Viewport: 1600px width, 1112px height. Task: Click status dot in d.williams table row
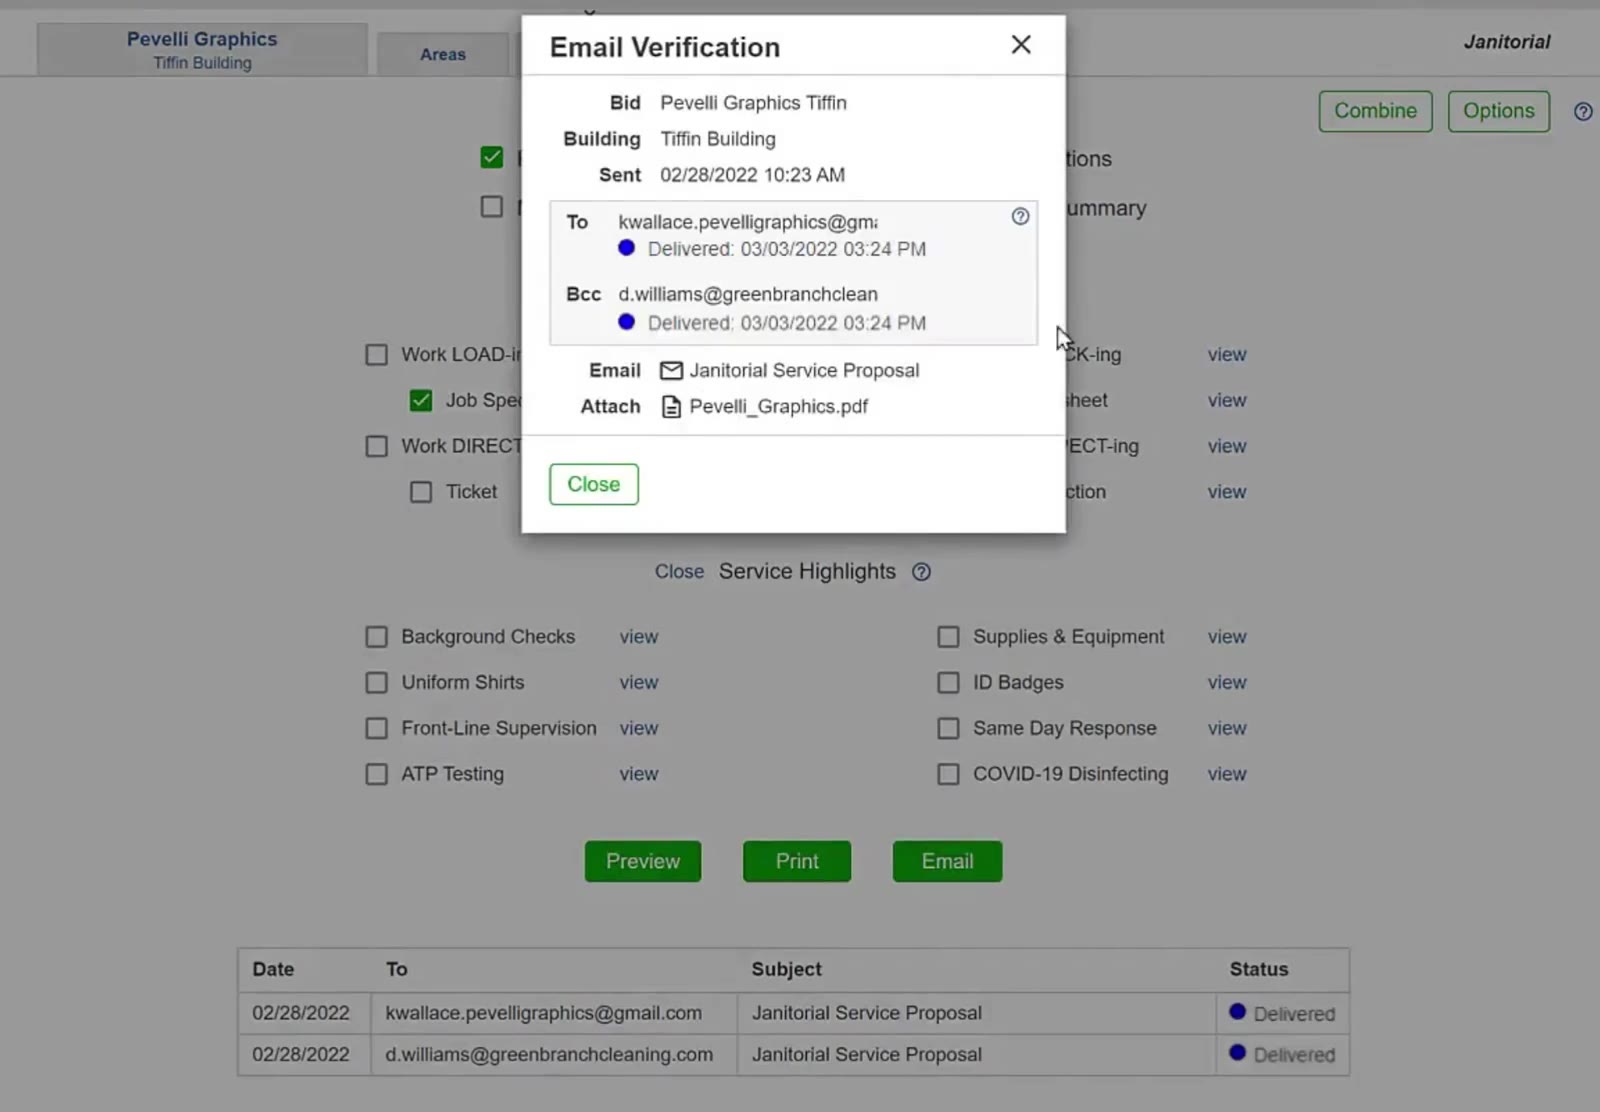tap(1237, 1053)
